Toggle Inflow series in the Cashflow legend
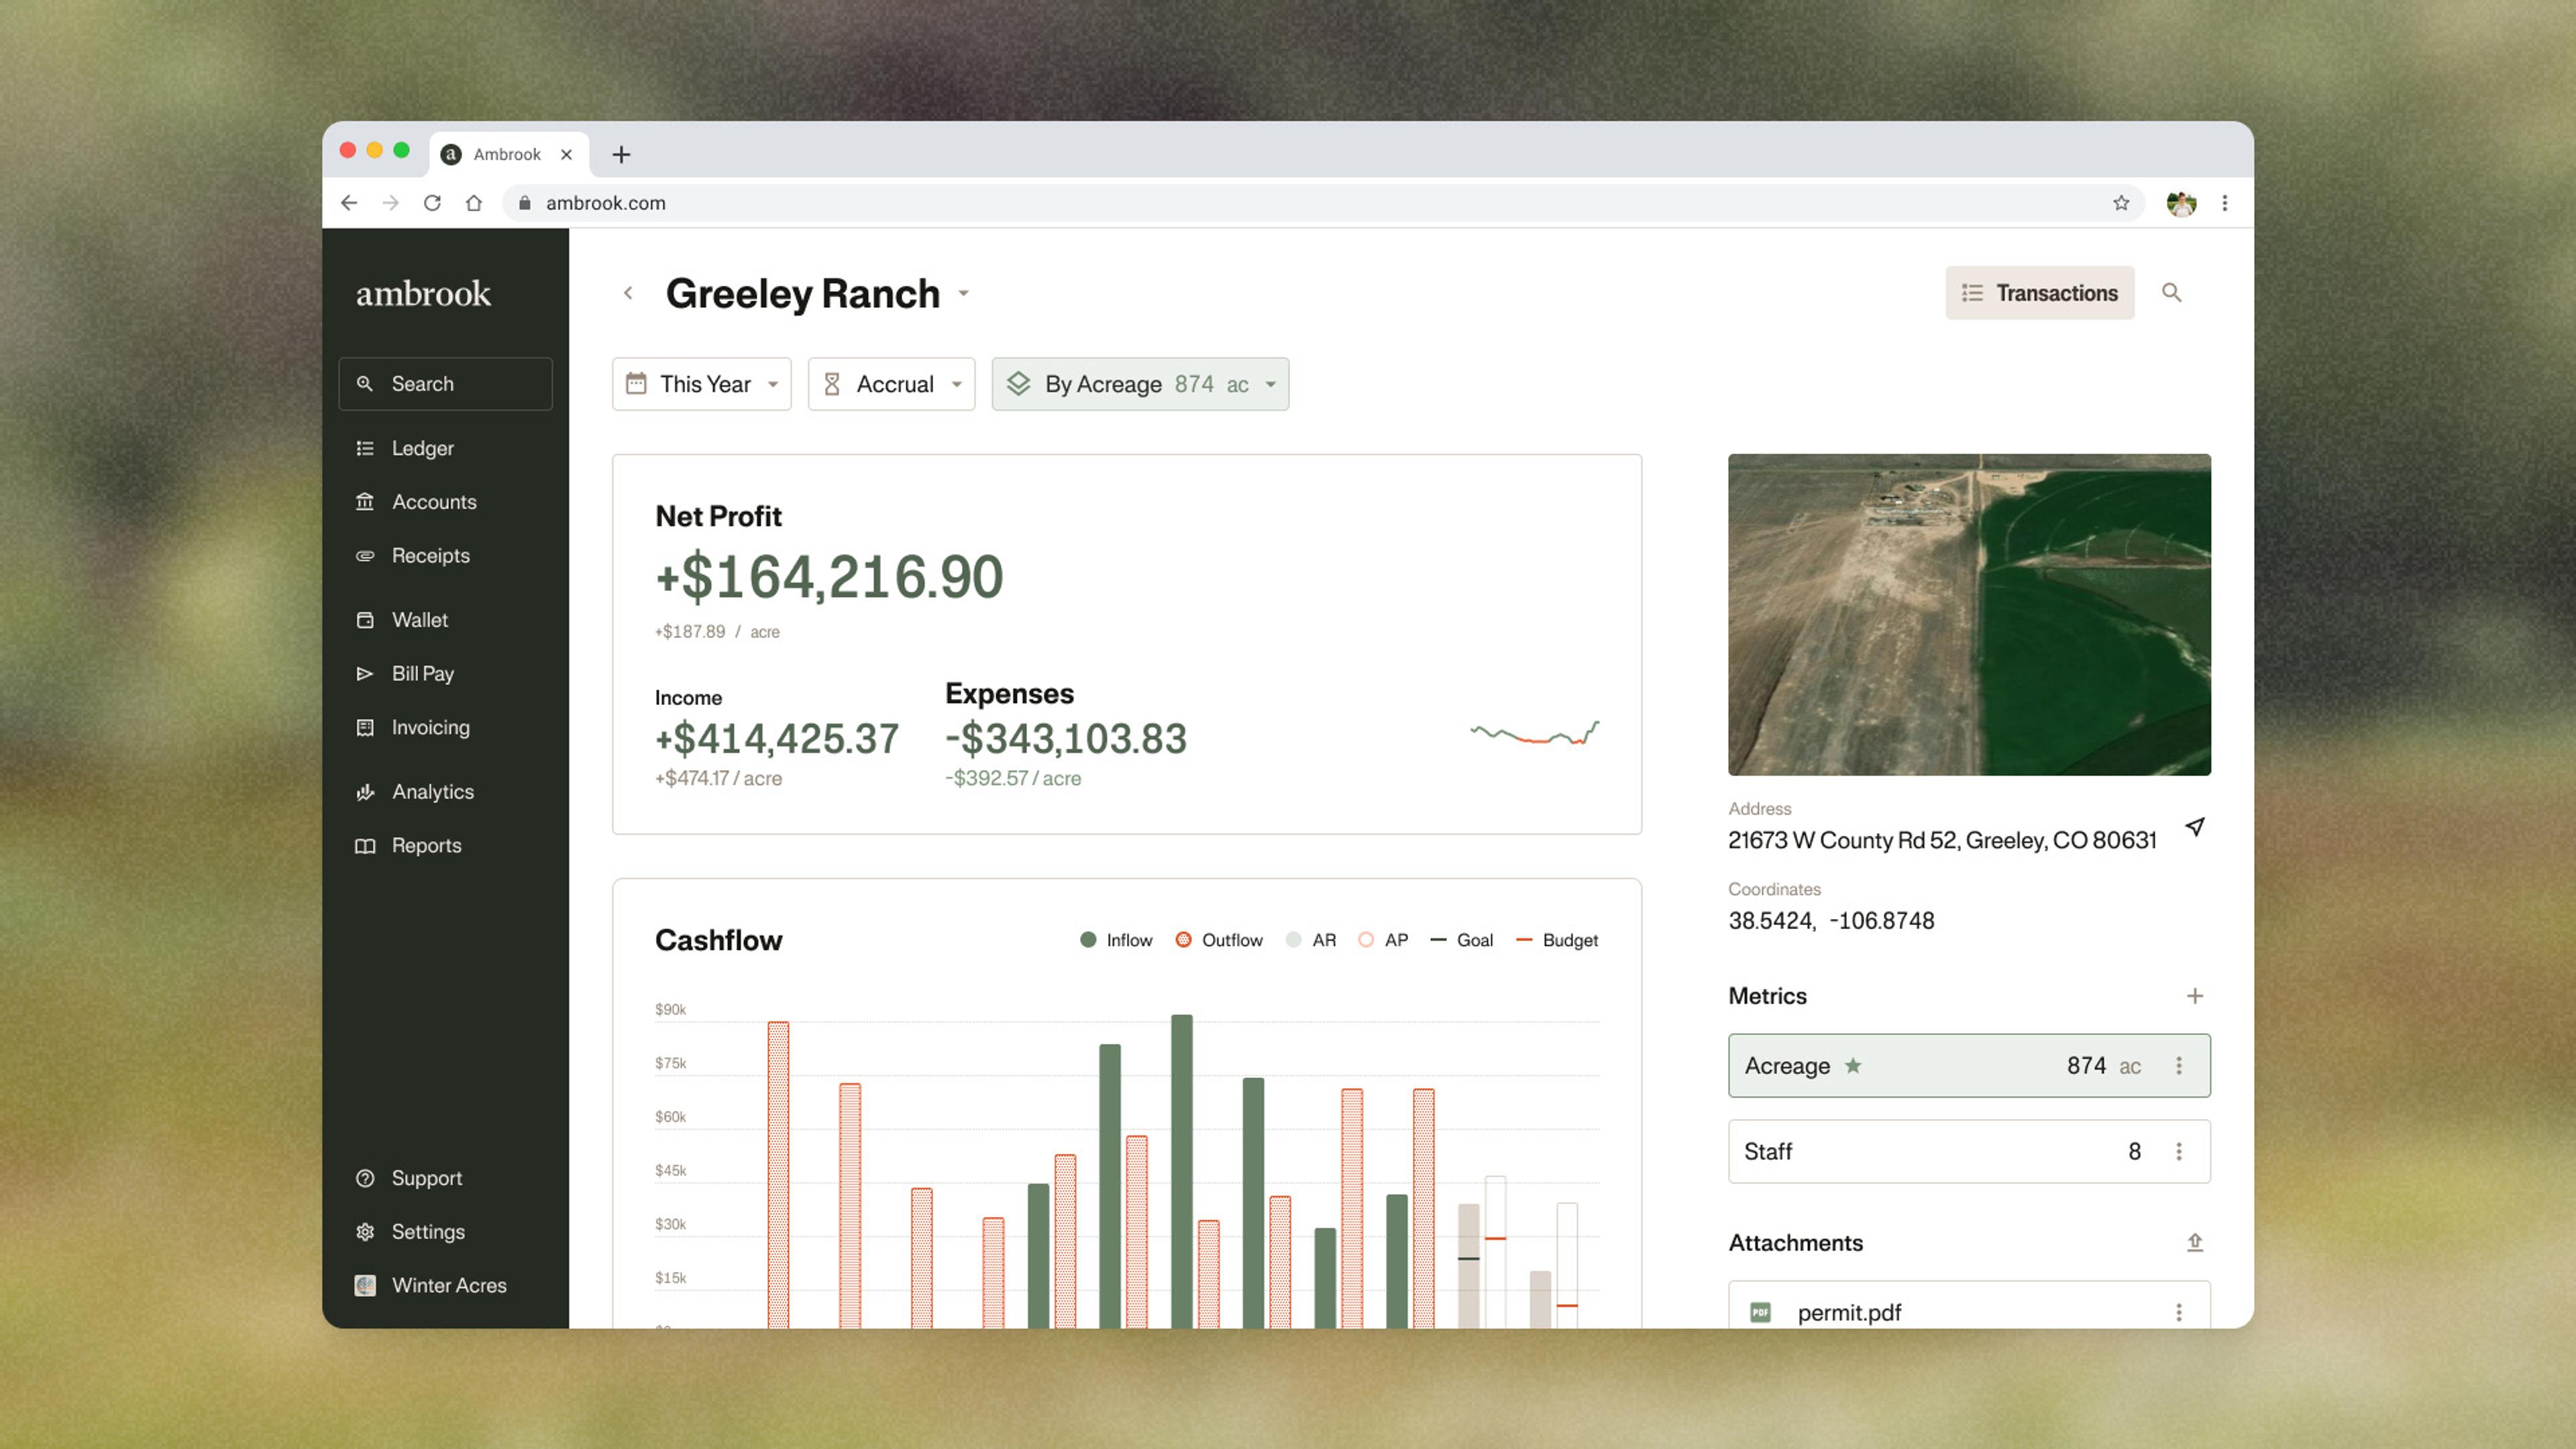2576x1449 pixels. [x=1116, y=940]
